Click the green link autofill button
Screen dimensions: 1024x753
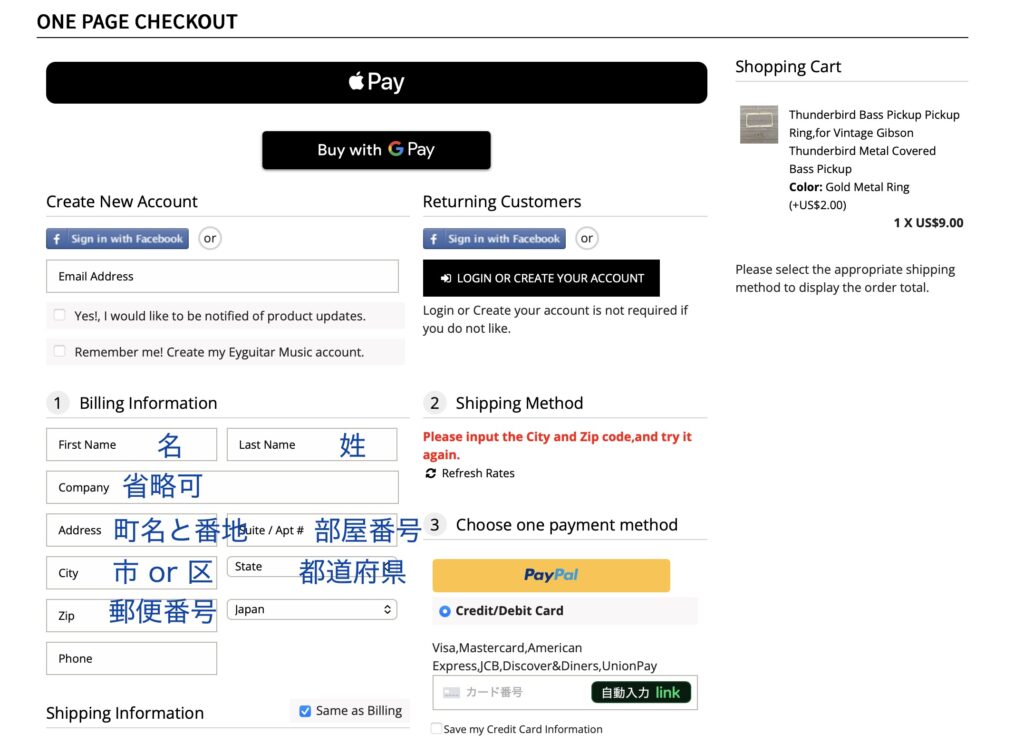click(x=640, y=692)
